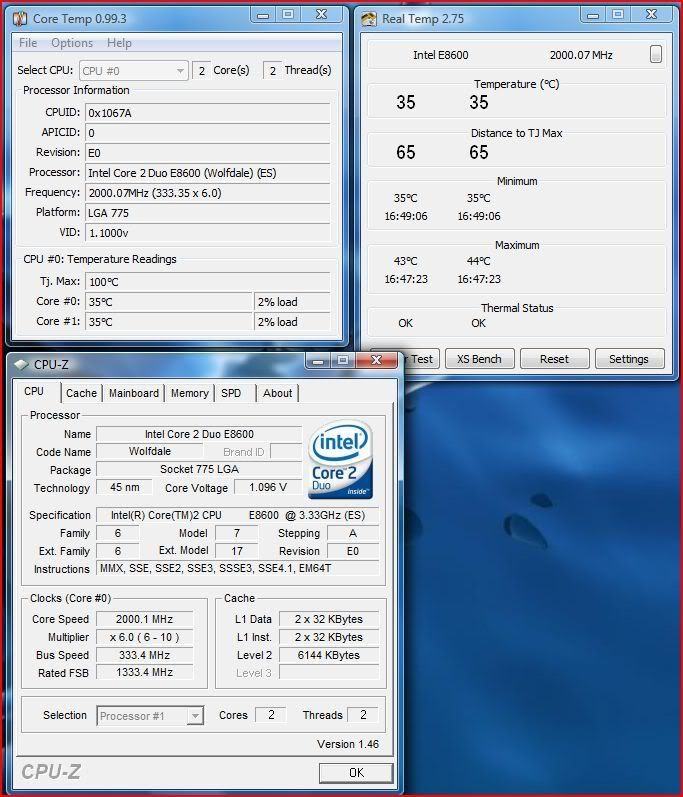Click Intel E8600 label in Real Temp
Screen dimensions: 683x797
pos(441,55)
